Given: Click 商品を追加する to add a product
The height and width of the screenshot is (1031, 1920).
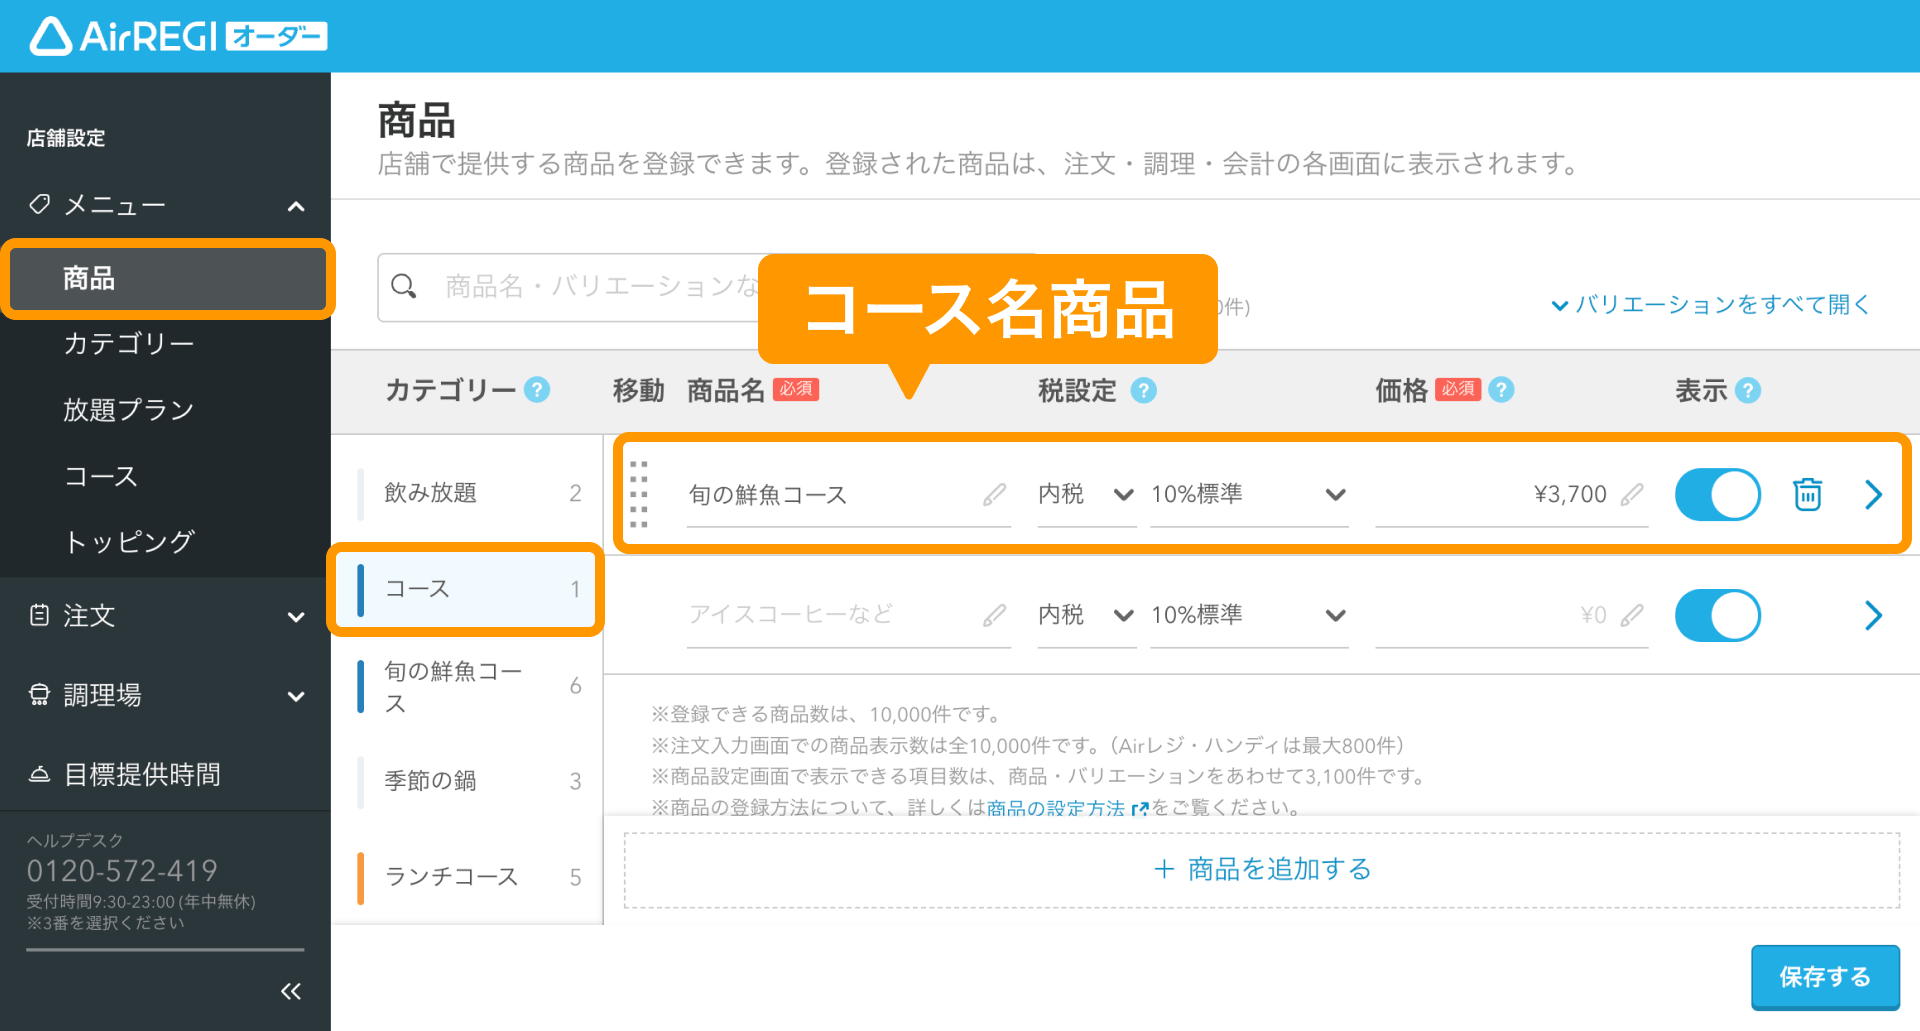Looking at the screenshot, I should (1262, 869).
